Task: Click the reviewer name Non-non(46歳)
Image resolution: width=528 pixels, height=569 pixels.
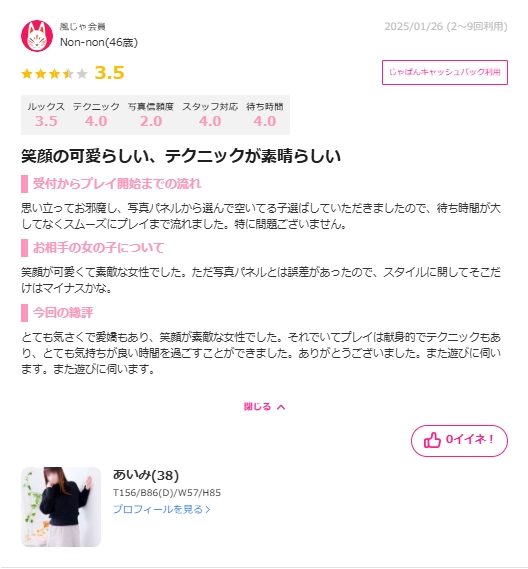Action: tap(99, 42)
